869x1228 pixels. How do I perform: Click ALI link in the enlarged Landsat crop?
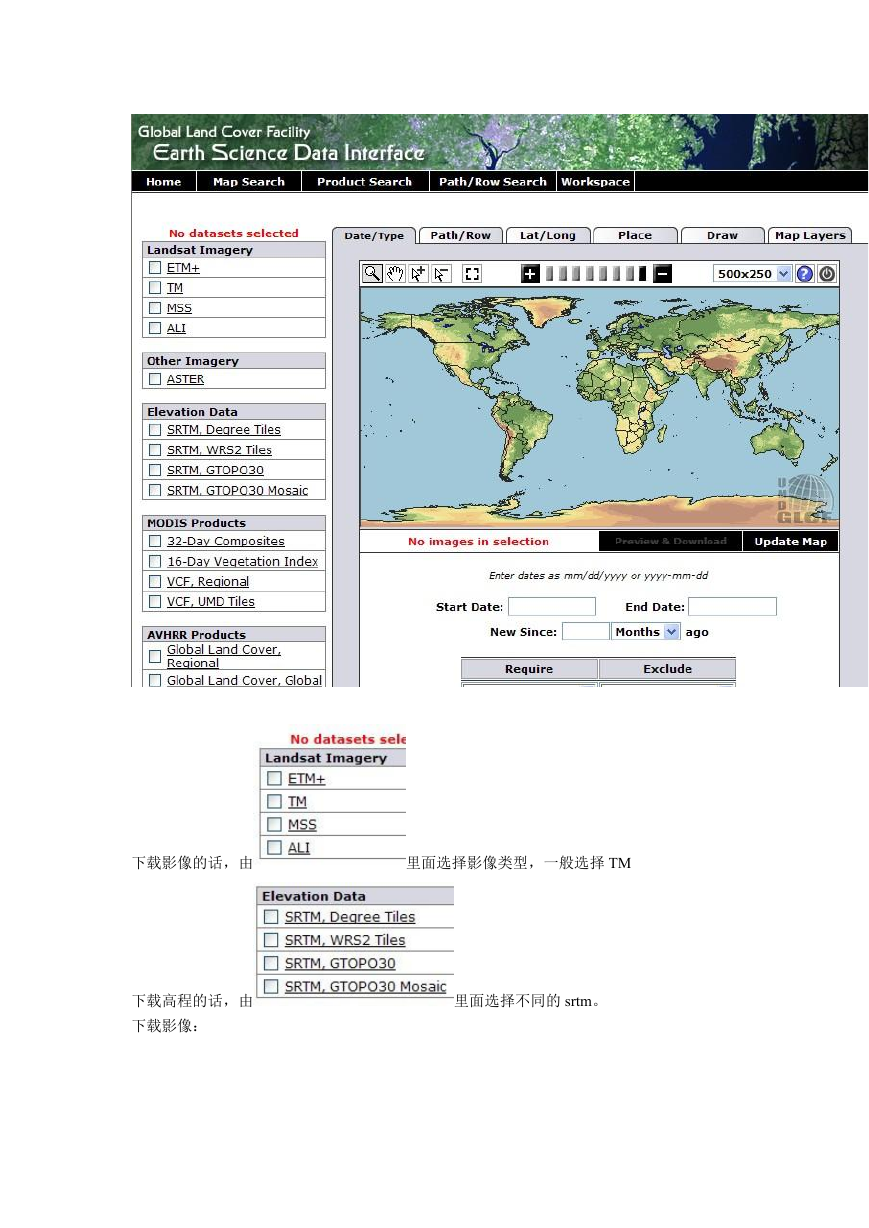(x=299, y=848)
